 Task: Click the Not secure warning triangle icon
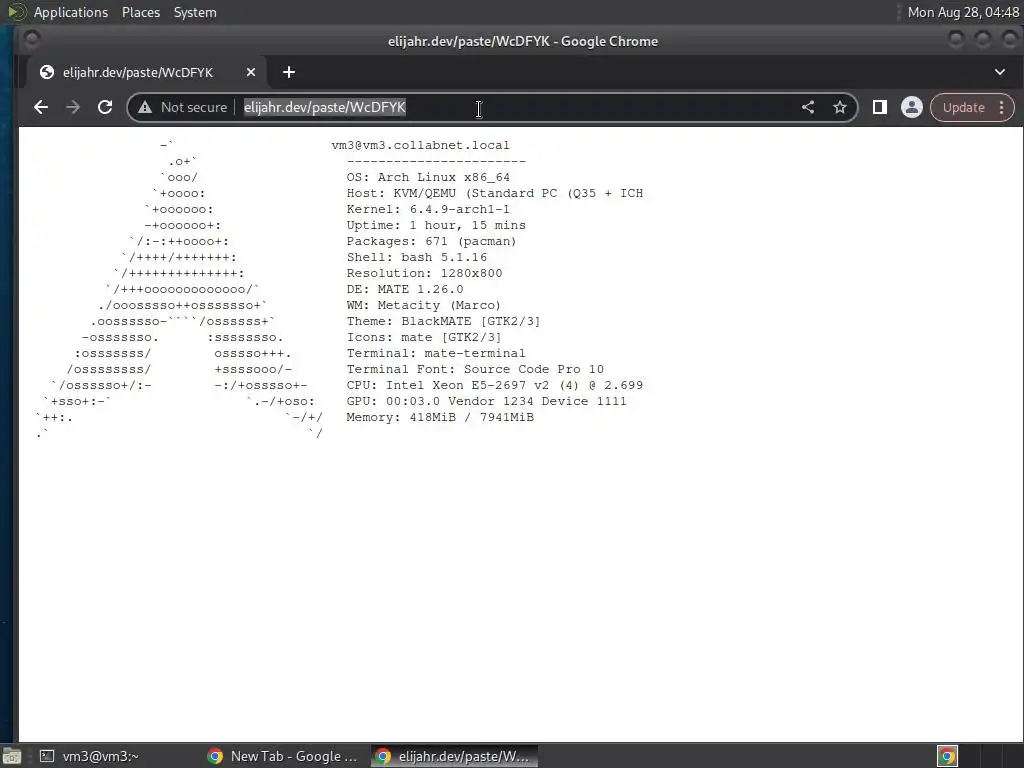[x=145, y=107]
